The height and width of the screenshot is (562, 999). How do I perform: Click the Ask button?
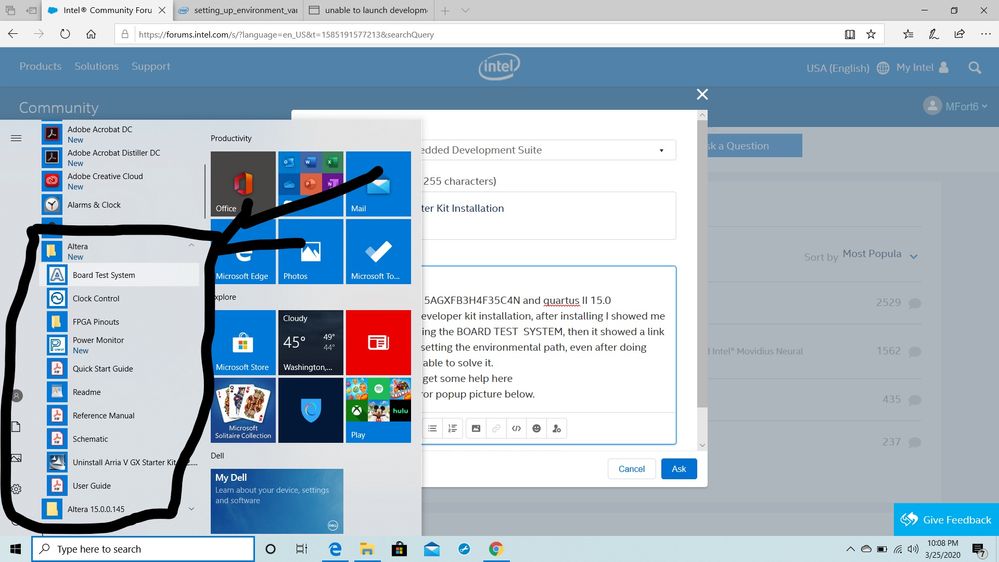pyautogui.click(x=679, y=469)
